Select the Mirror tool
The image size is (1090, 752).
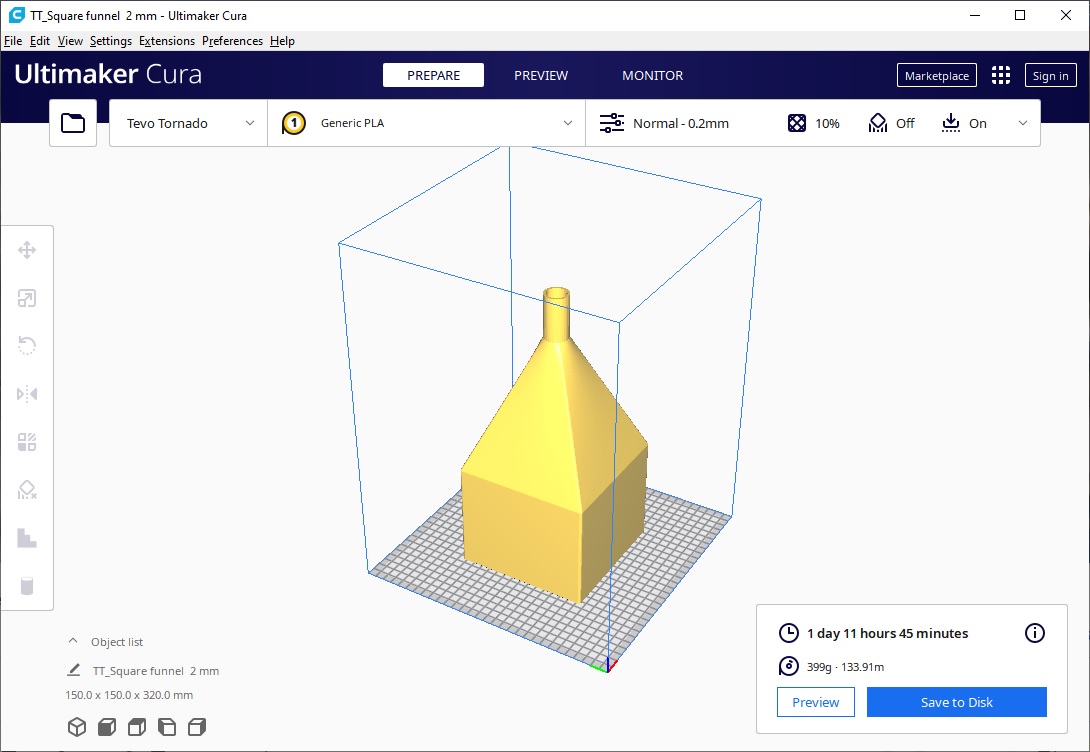pos(27,394)
